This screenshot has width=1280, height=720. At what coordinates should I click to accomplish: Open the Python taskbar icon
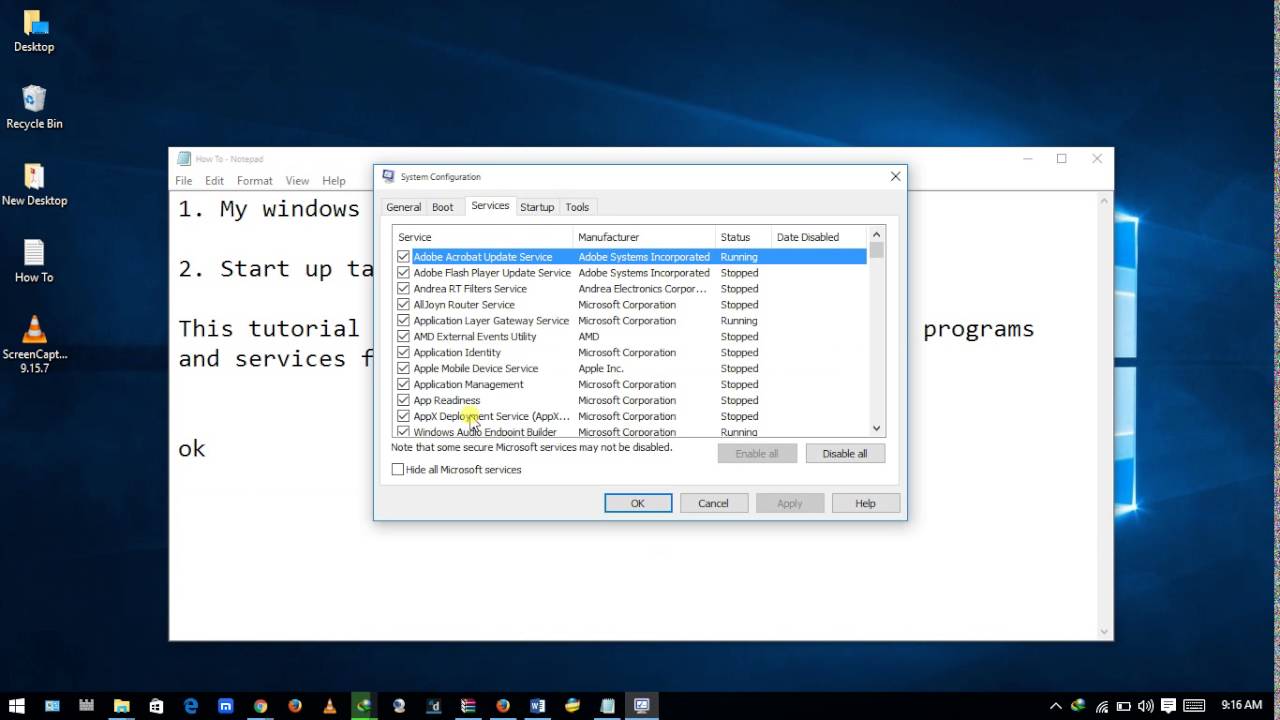572,705
